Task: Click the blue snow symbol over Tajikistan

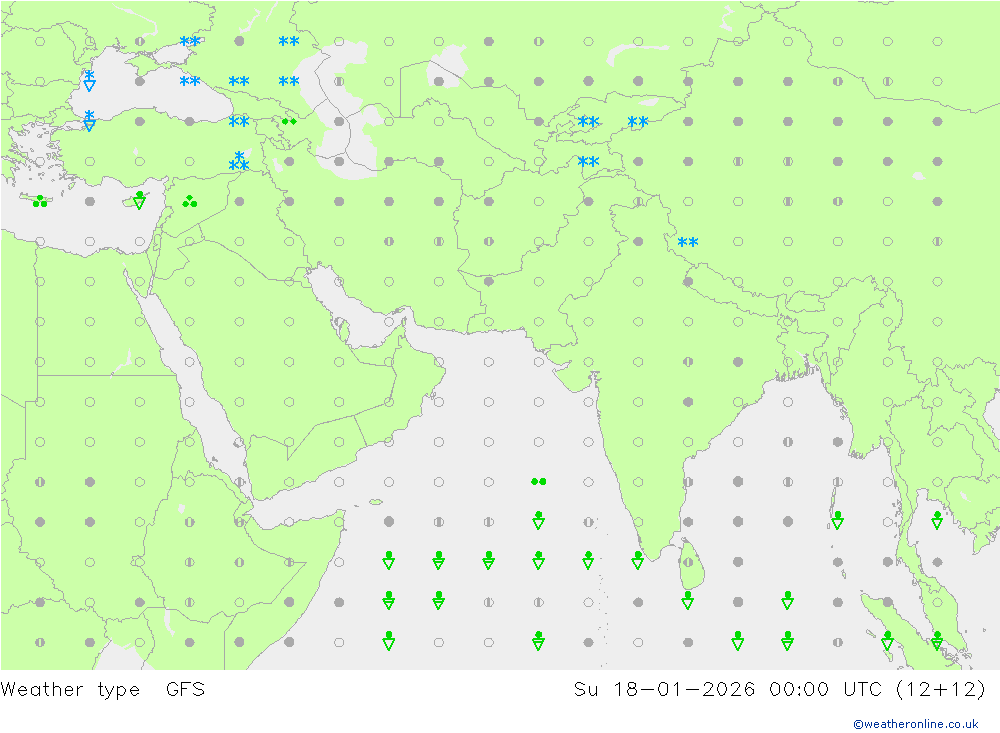Action: coord(588,161)
